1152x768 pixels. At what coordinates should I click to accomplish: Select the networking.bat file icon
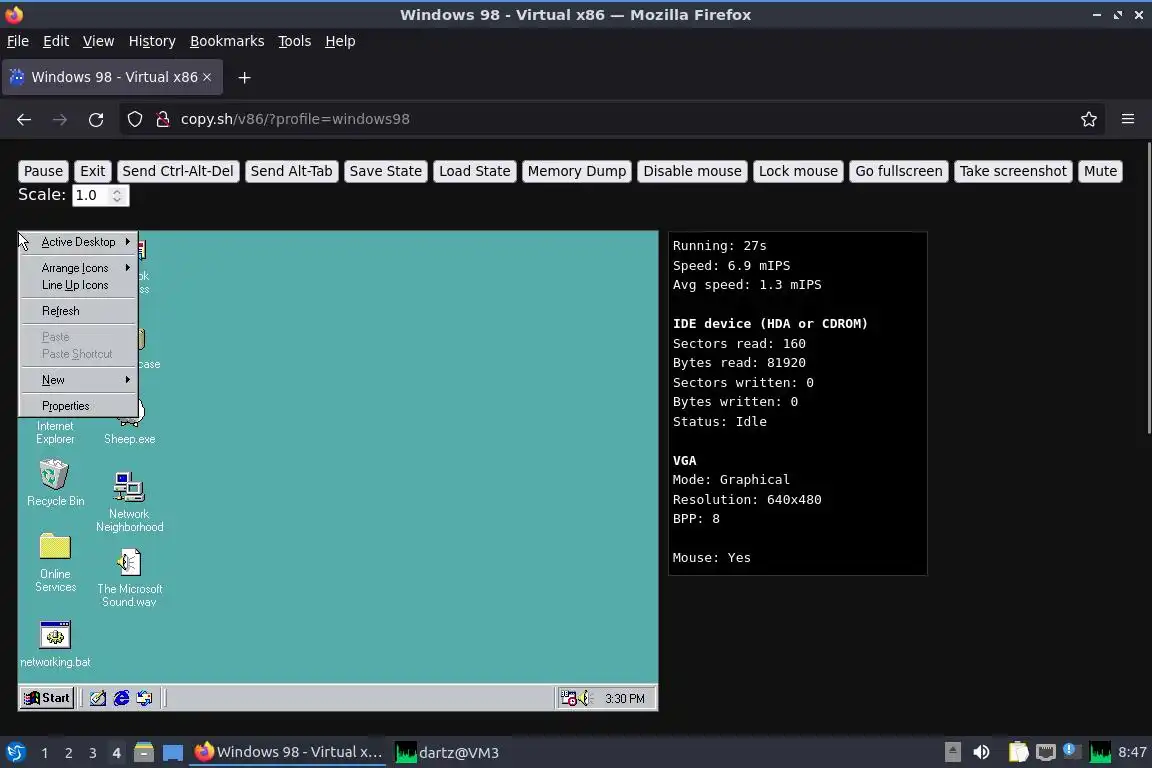[x=55, y=644]
